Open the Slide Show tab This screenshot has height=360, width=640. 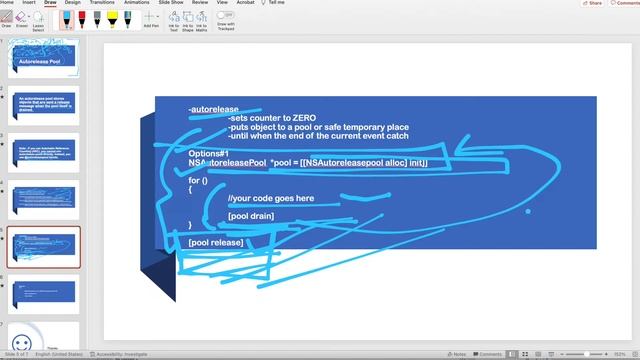[171, 2]
